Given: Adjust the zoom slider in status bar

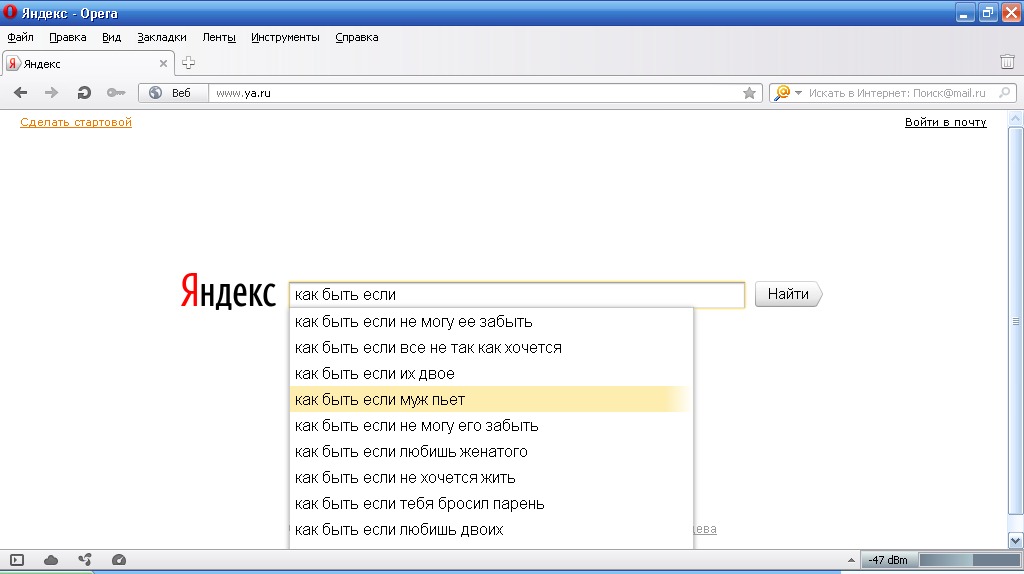Looking at the screenshot, I should coord(969,560).
